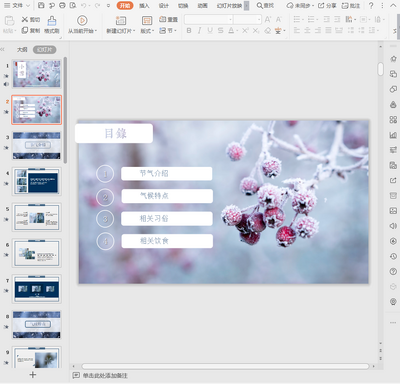400x384 pixels.
Task: Expand more ribbon tabs arrow
Action: click(246, 5)
